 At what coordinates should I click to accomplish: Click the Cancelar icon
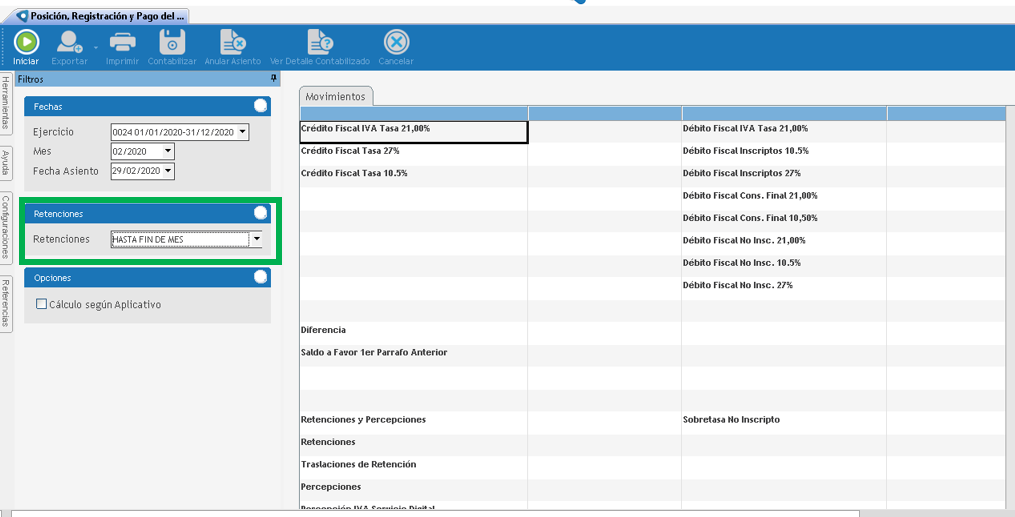(x=396, y=42)
